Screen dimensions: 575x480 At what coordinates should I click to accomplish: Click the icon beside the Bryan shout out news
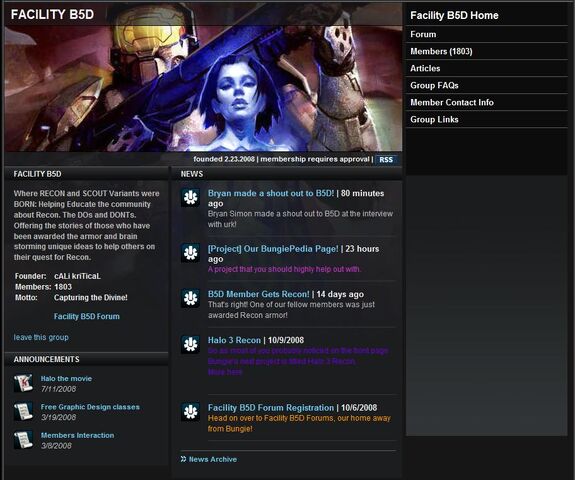click(190, 198)
